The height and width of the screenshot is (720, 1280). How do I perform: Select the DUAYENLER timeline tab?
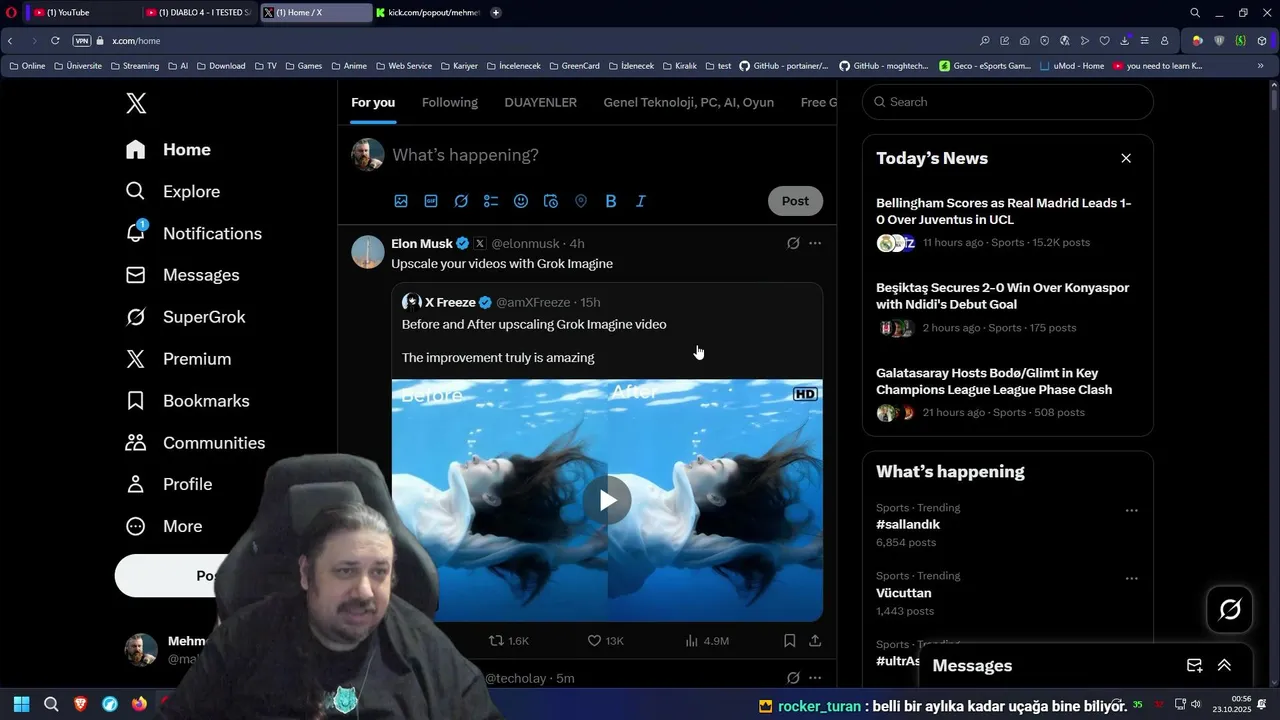click(540, 102)
